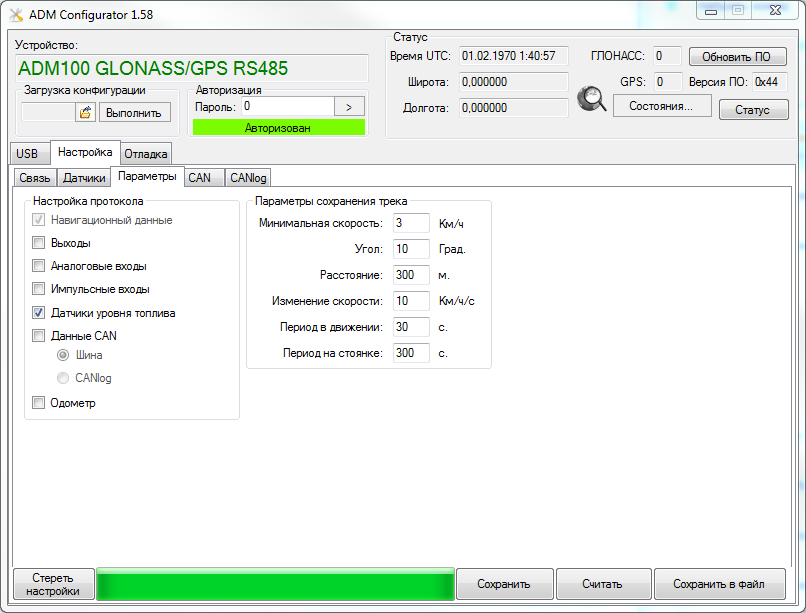
Task: Select the Шина radio button
Action: 63,355
